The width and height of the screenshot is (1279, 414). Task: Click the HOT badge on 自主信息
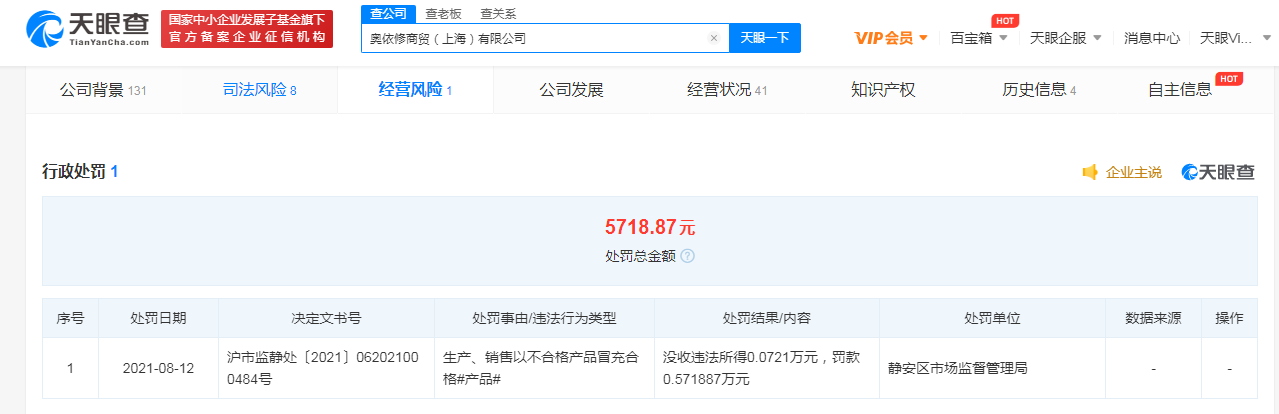click(x=1228, y=78)
